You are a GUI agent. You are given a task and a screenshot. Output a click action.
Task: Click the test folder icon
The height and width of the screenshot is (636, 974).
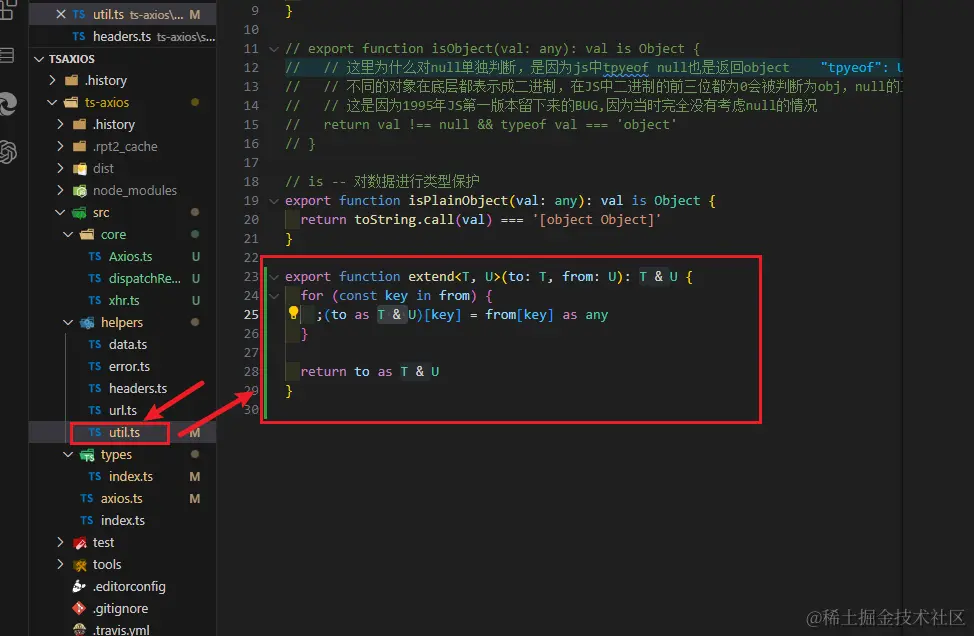coord(80,543)
